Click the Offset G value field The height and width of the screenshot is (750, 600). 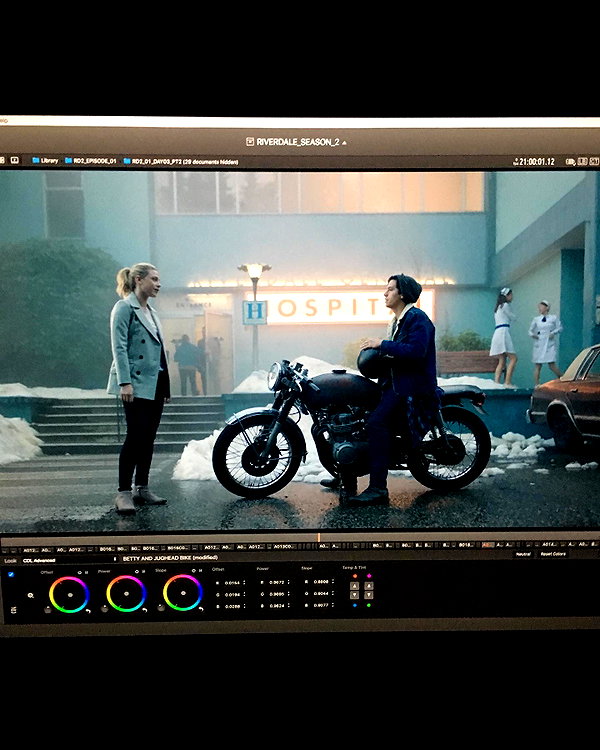[233, 595]
